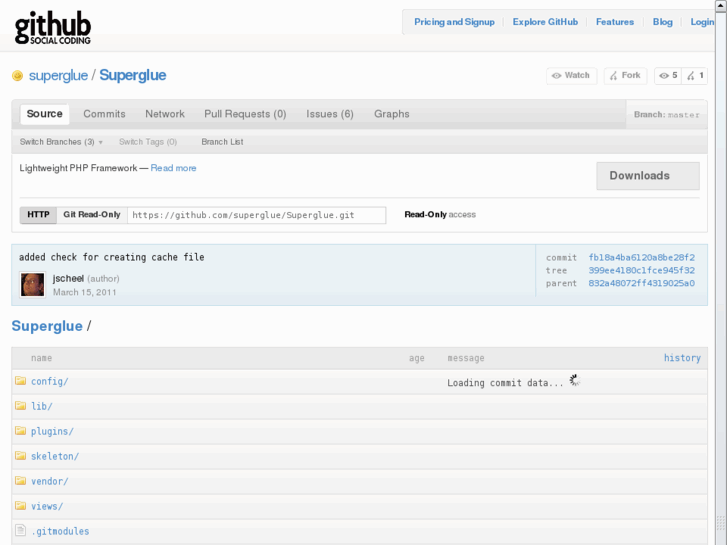Fork the Superglue repository
Image resolution: width=727 pixels, height=545 pixels.
625,76
